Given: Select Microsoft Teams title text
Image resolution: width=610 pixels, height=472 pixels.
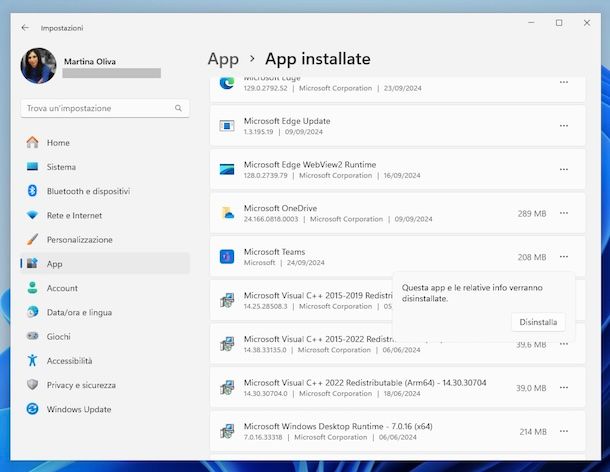Looking at the screenshot, I should 275,252.
